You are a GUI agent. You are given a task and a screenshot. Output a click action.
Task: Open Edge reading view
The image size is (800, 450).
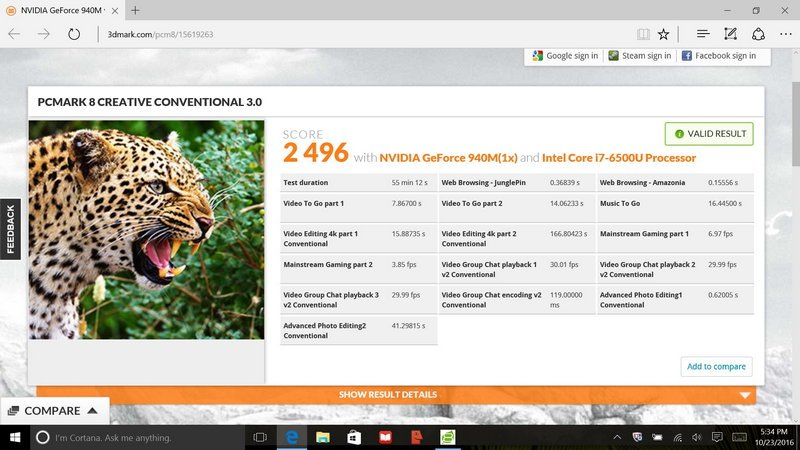[x=643, y=33]
